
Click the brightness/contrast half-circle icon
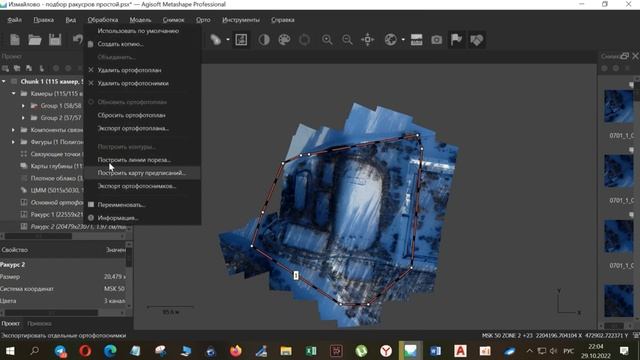(x=264, y=40)
